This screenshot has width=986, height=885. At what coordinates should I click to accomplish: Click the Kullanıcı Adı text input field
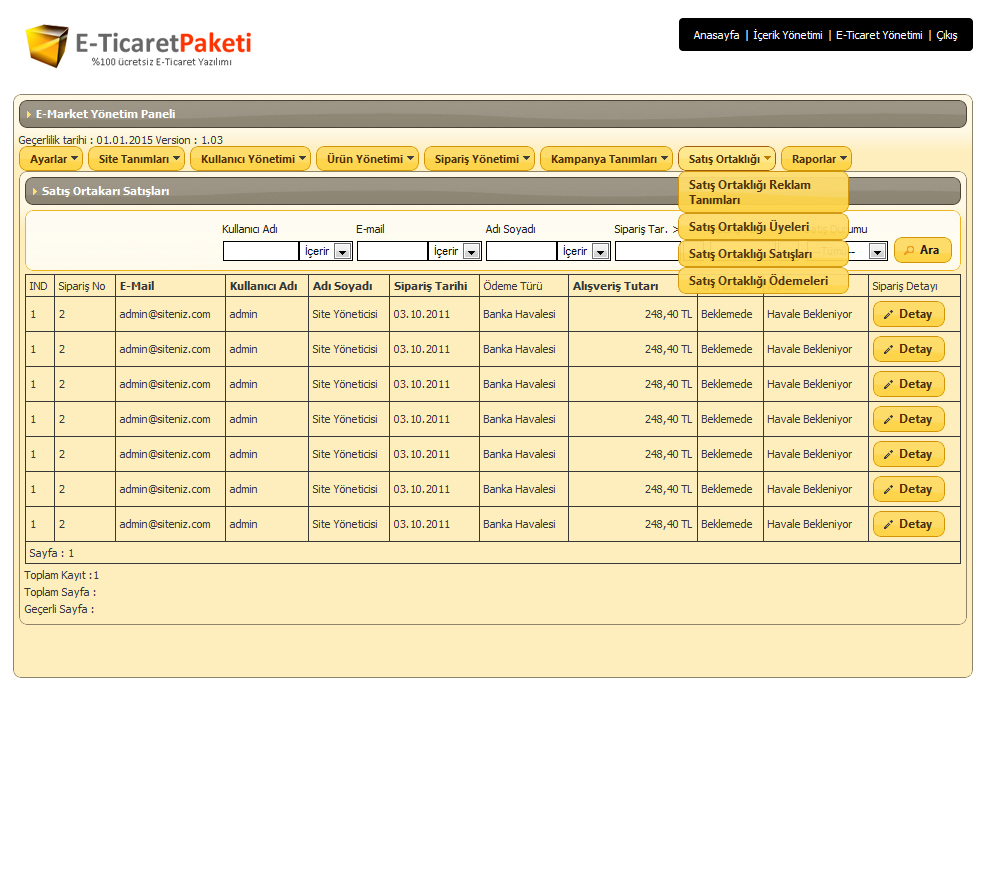[260, 252]
